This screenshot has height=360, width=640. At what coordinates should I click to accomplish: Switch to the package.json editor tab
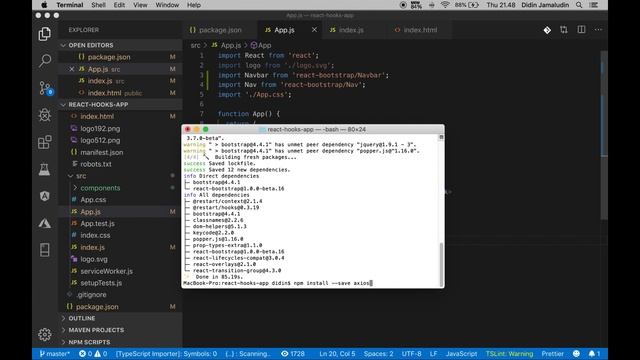pyautogui.click(x=220, y=30)
